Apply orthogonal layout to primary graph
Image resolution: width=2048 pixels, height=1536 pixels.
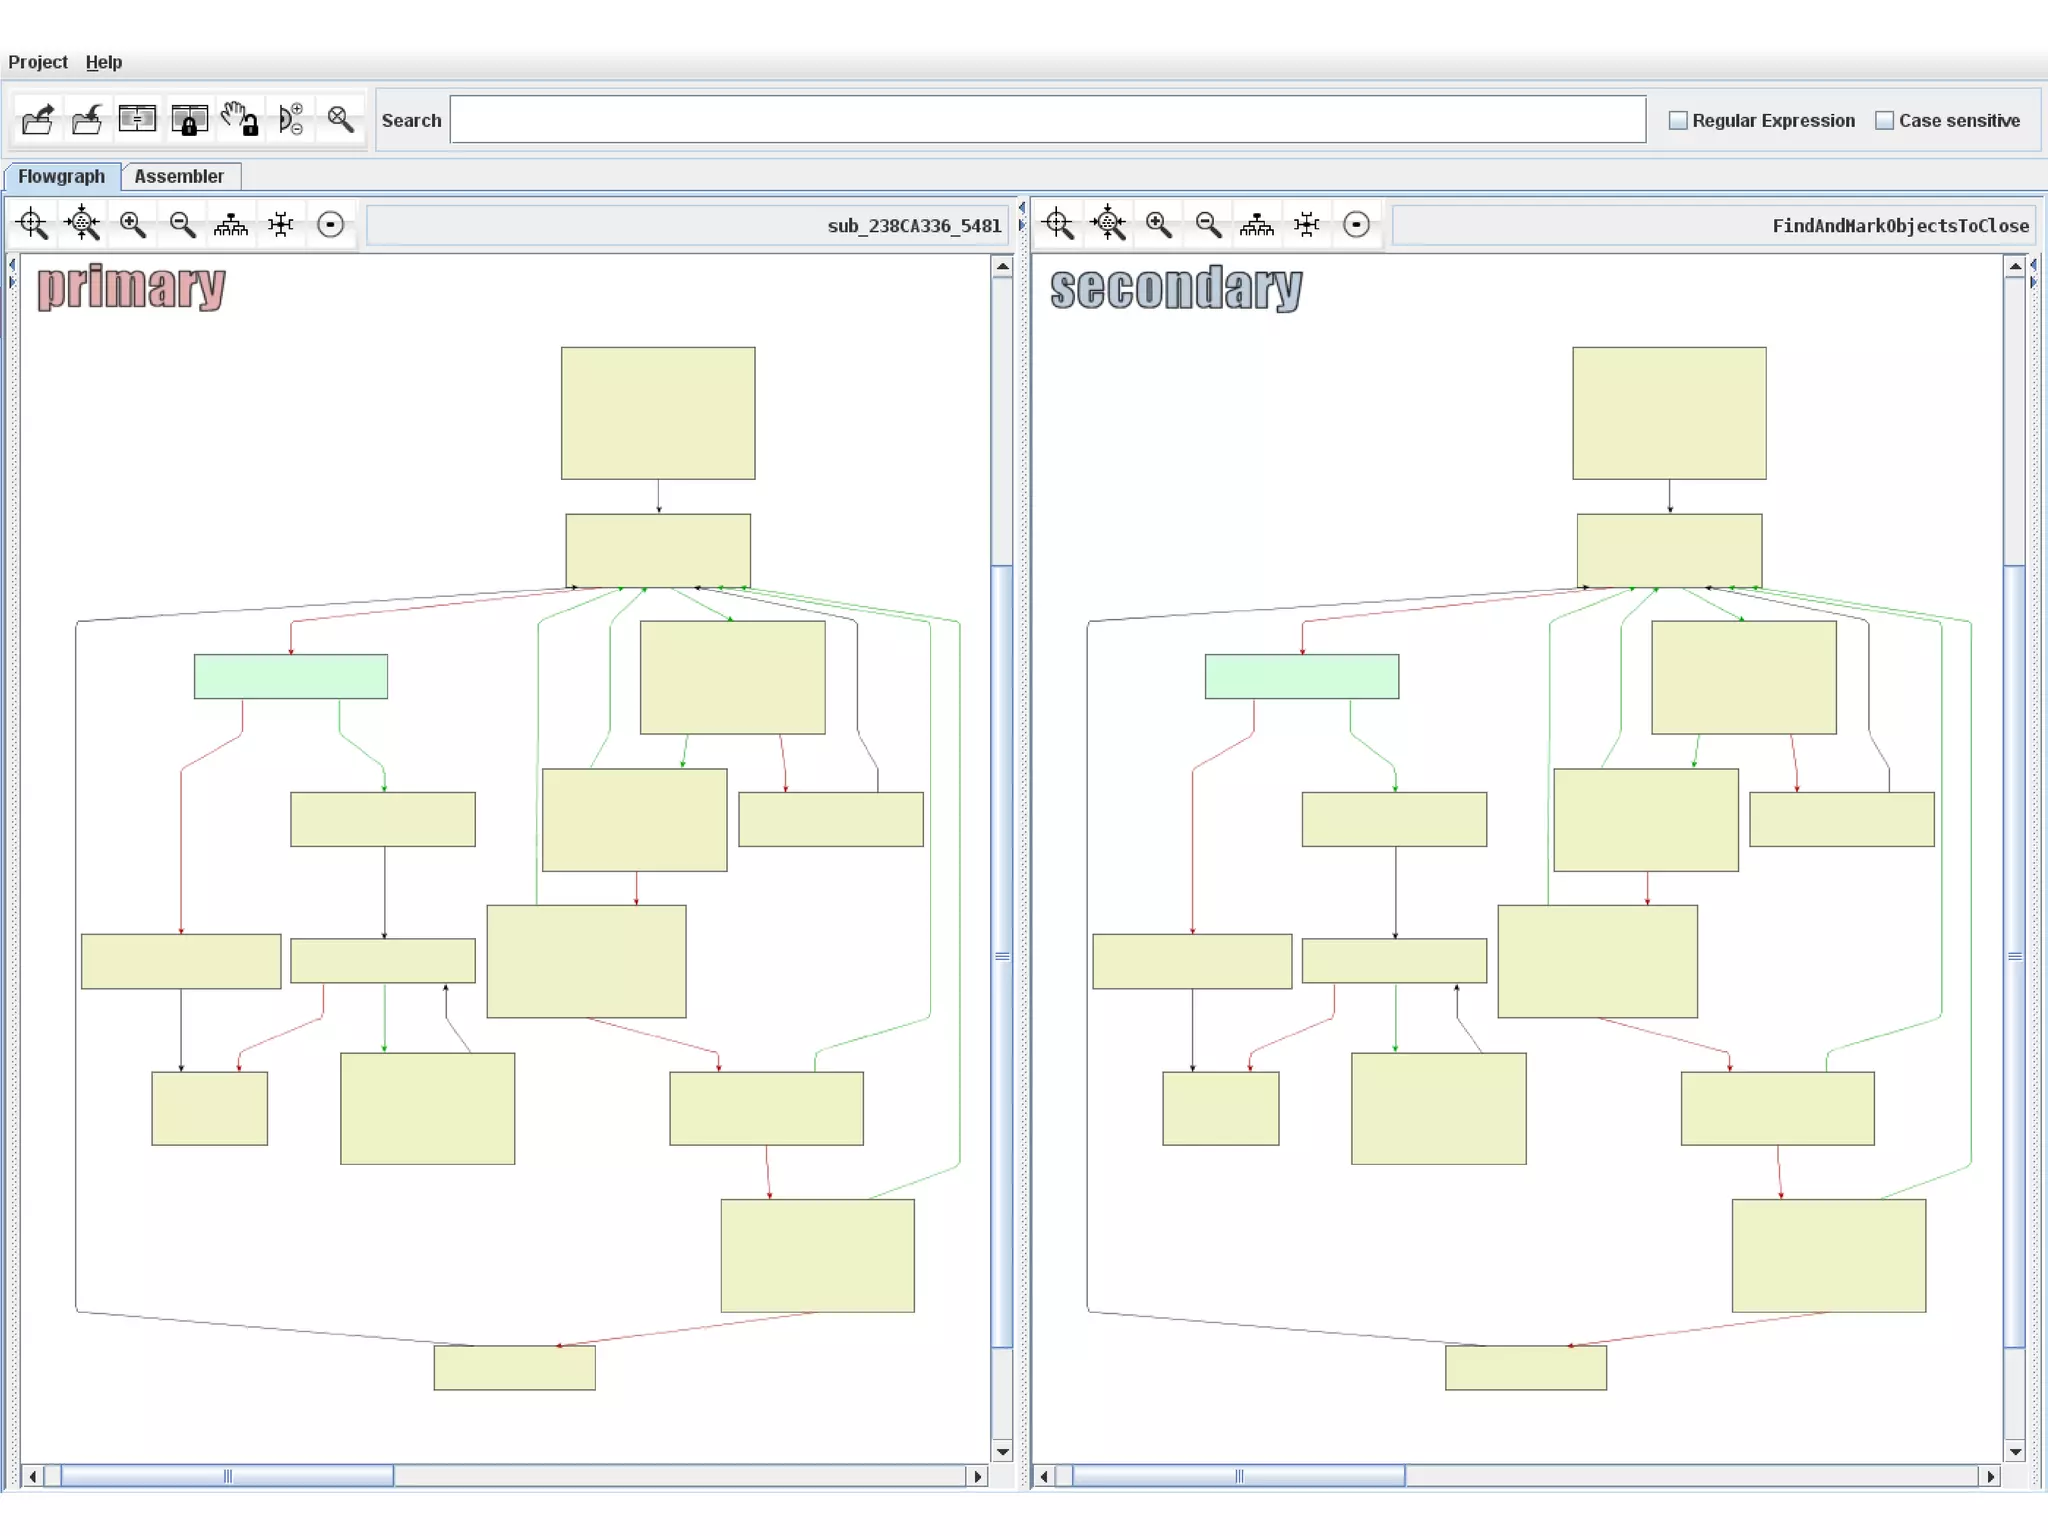(281, 225)
